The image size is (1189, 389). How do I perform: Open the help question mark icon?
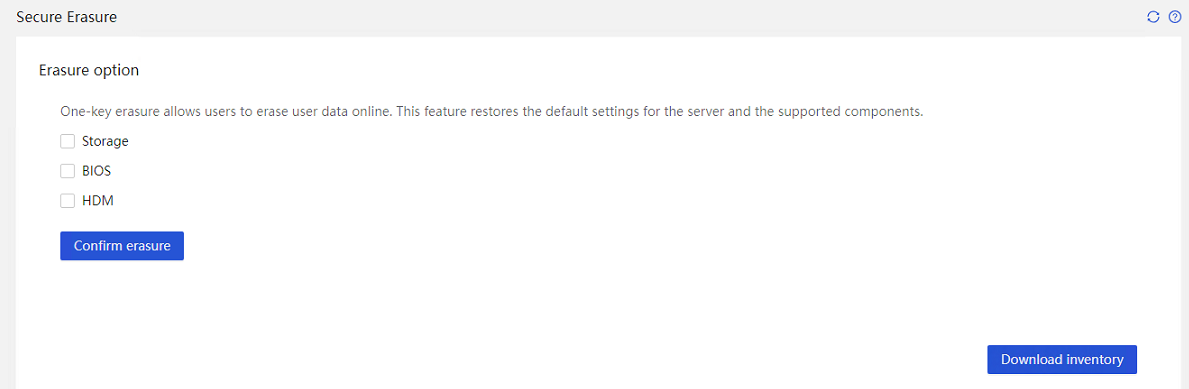click(1175, 17)
